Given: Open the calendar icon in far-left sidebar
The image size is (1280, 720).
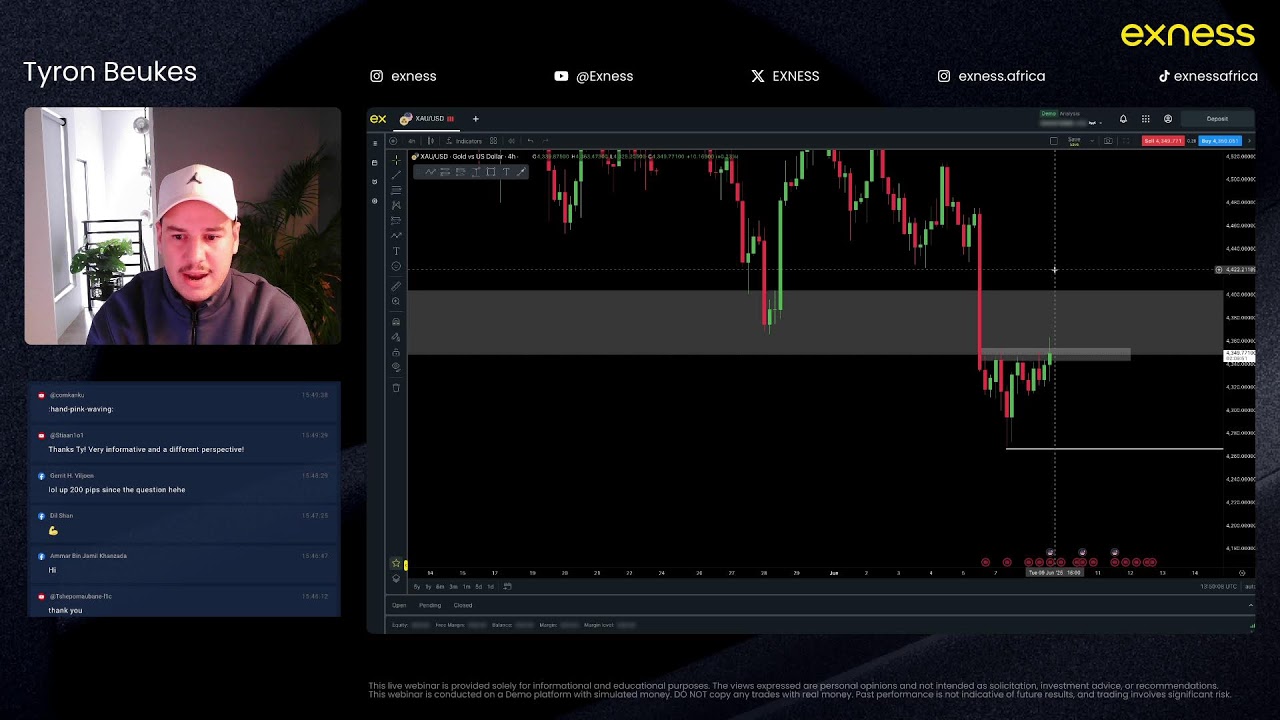Looking at the screenshot, I should [375, 162].
